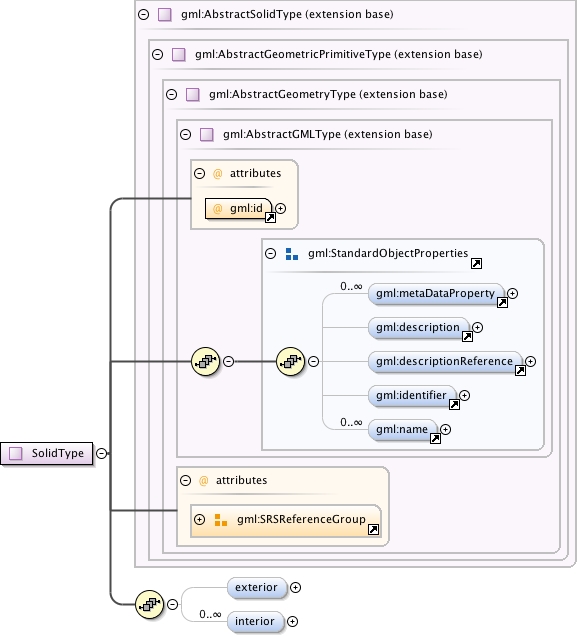Expand the gml:name element
Viewport: 578px width, 637px height.
(446, 429)
